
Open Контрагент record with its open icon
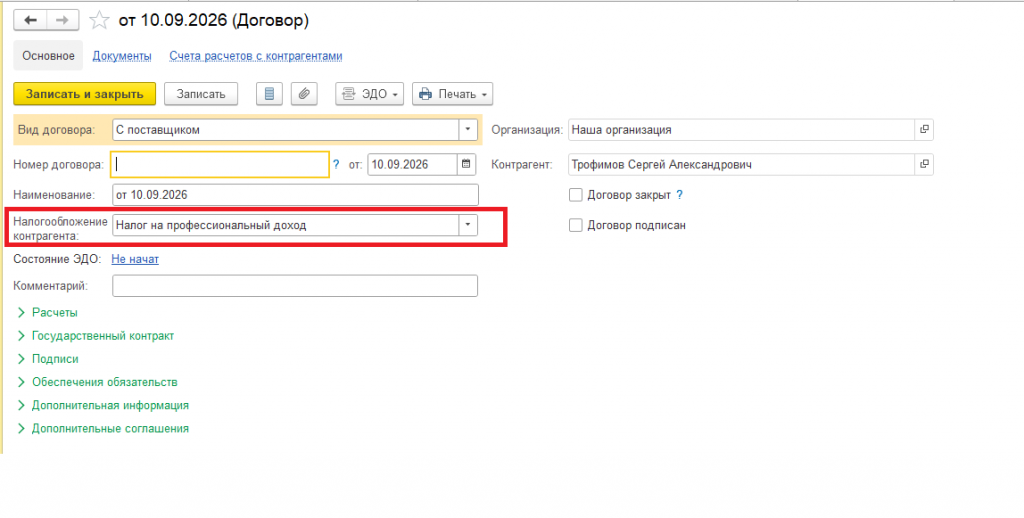[923, 165]
